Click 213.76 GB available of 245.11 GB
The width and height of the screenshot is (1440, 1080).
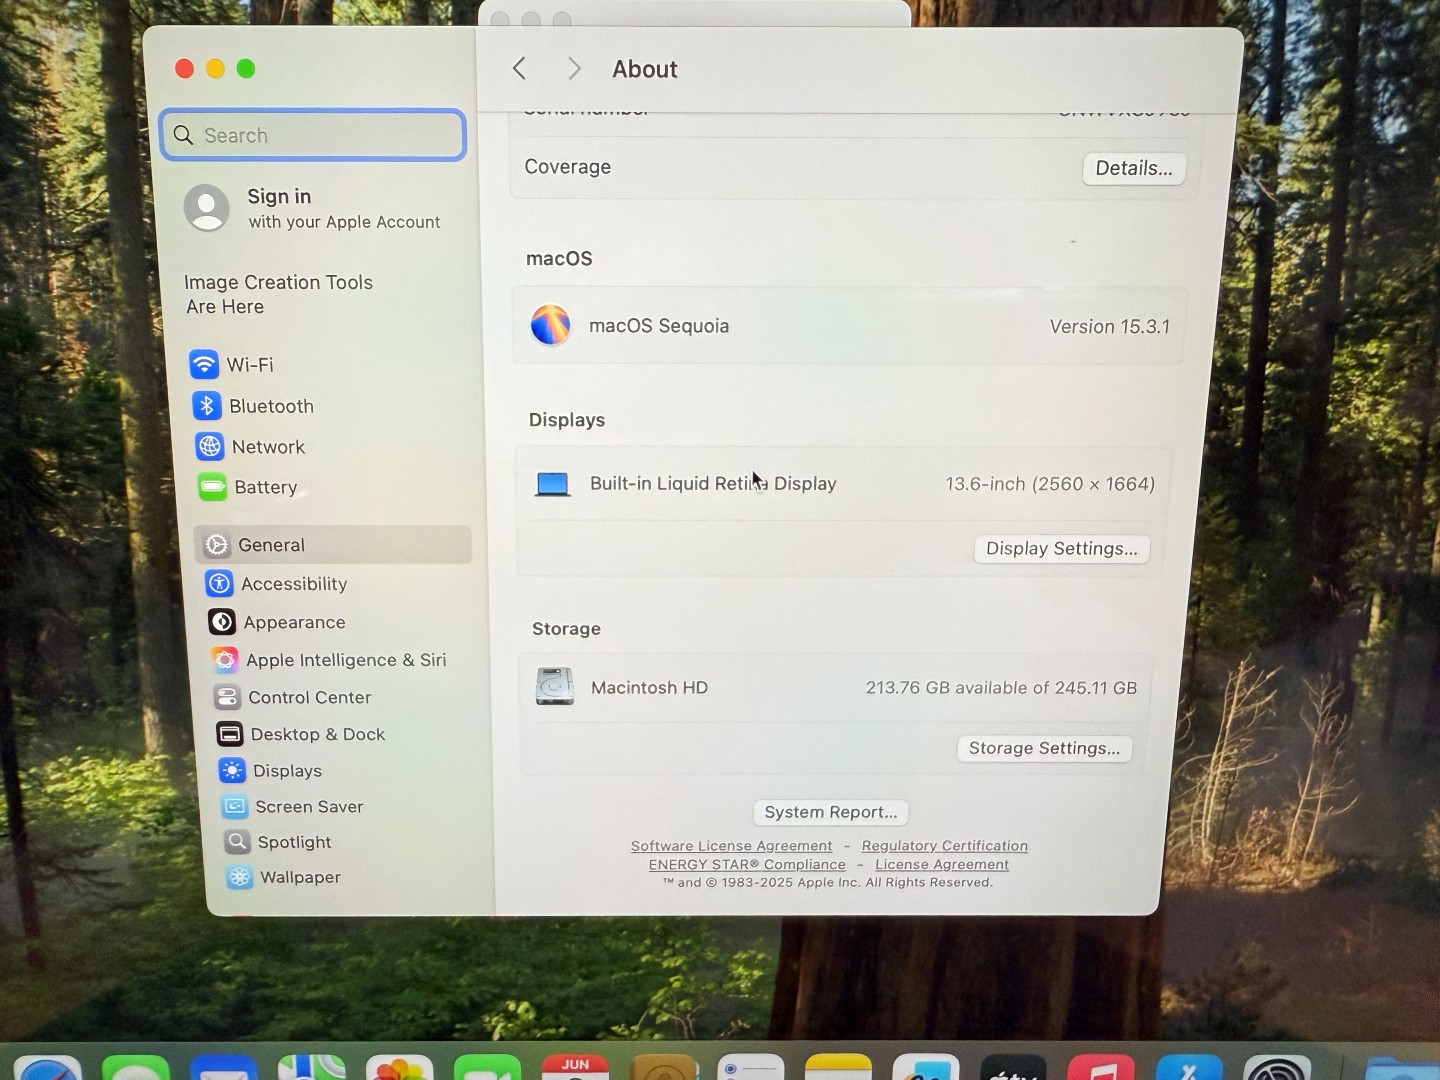[1001, 688]
